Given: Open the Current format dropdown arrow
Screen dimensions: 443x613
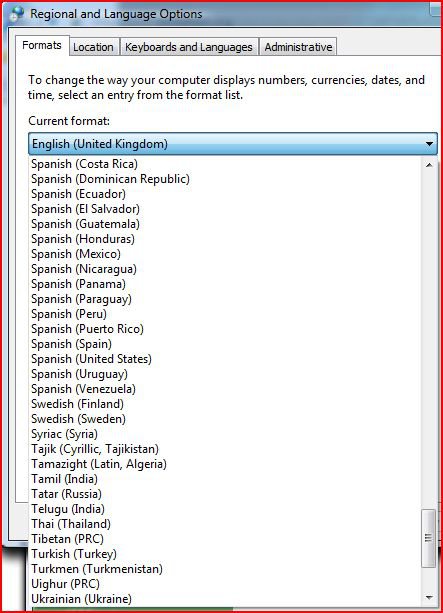Looking at the screenshot, I should (429, 144).
